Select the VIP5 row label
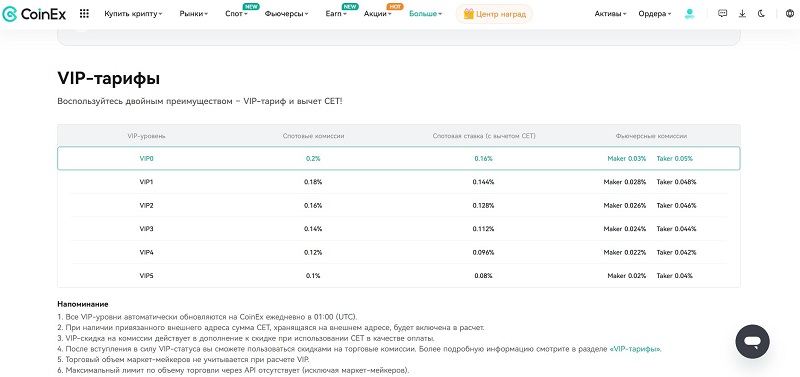 click(x=146, y=276)
